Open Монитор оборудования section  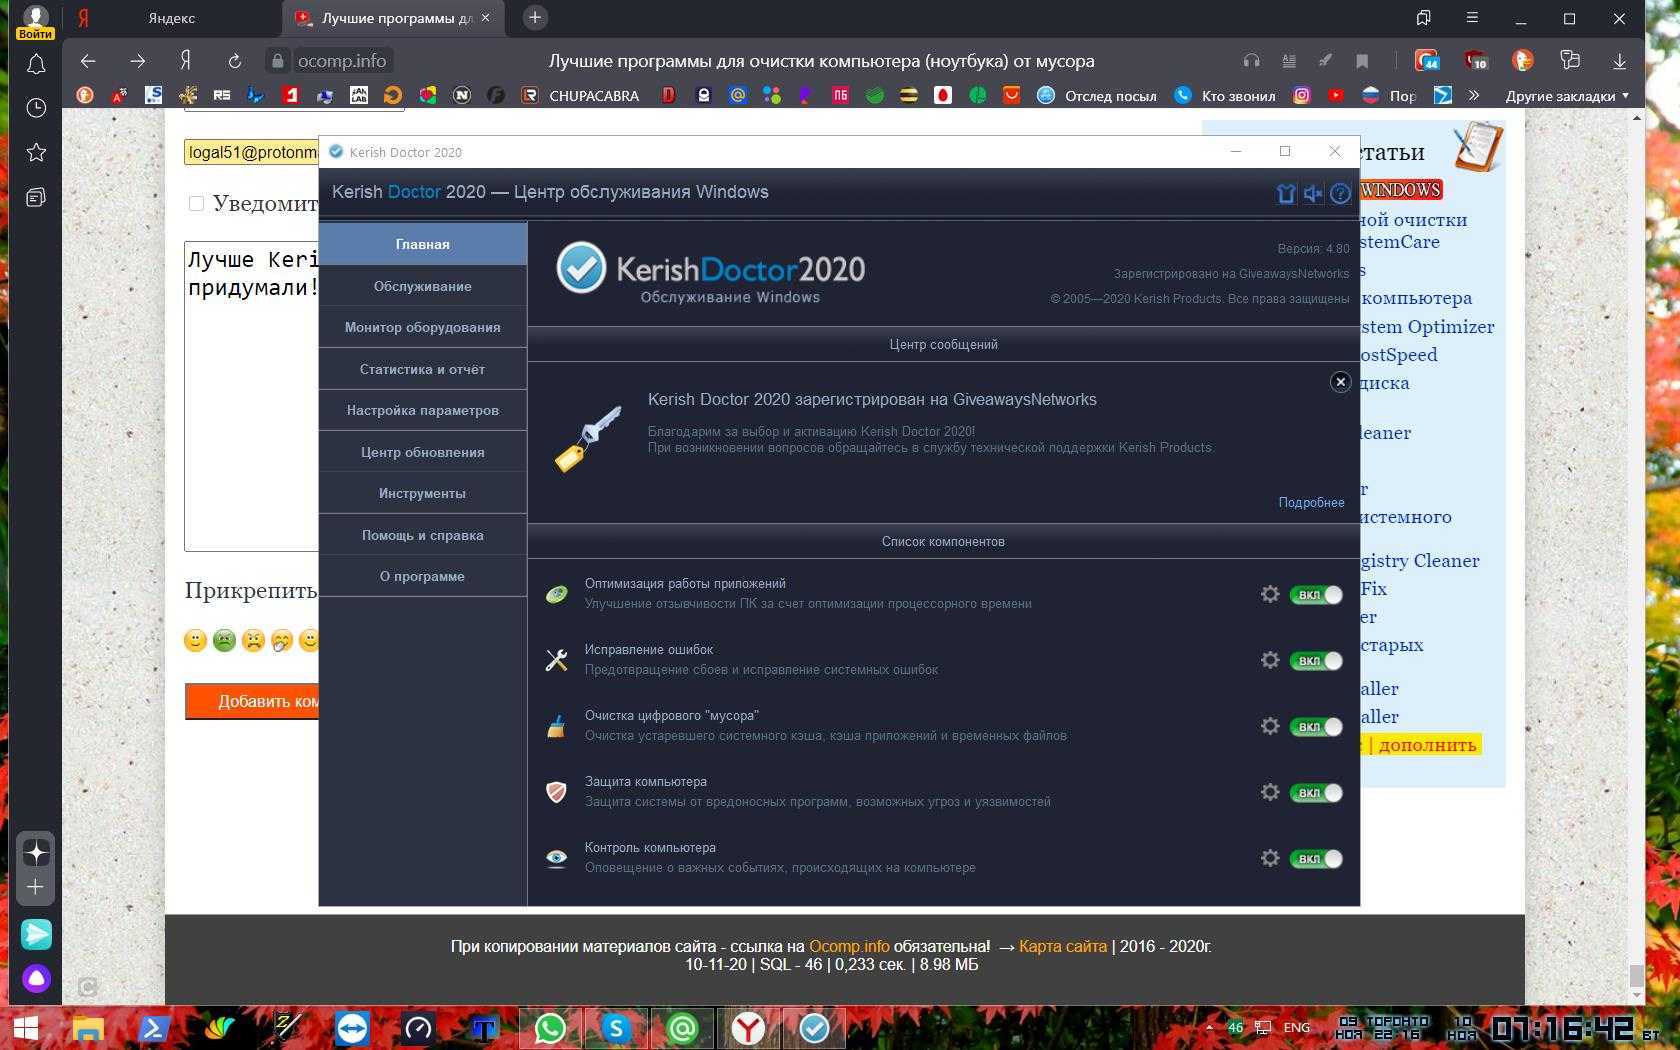422,327
